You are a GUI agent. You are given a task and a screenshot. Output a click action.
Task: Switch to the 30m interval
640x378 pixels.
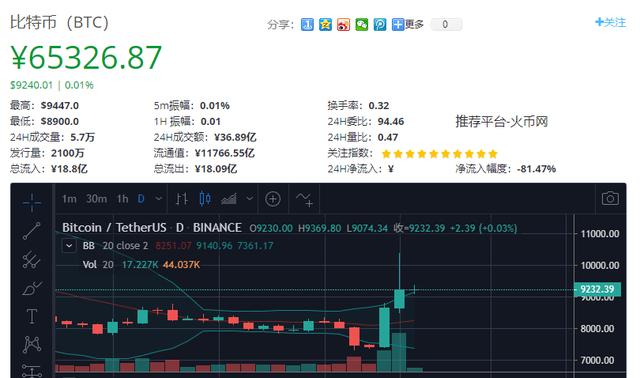[x=96, y=199]
